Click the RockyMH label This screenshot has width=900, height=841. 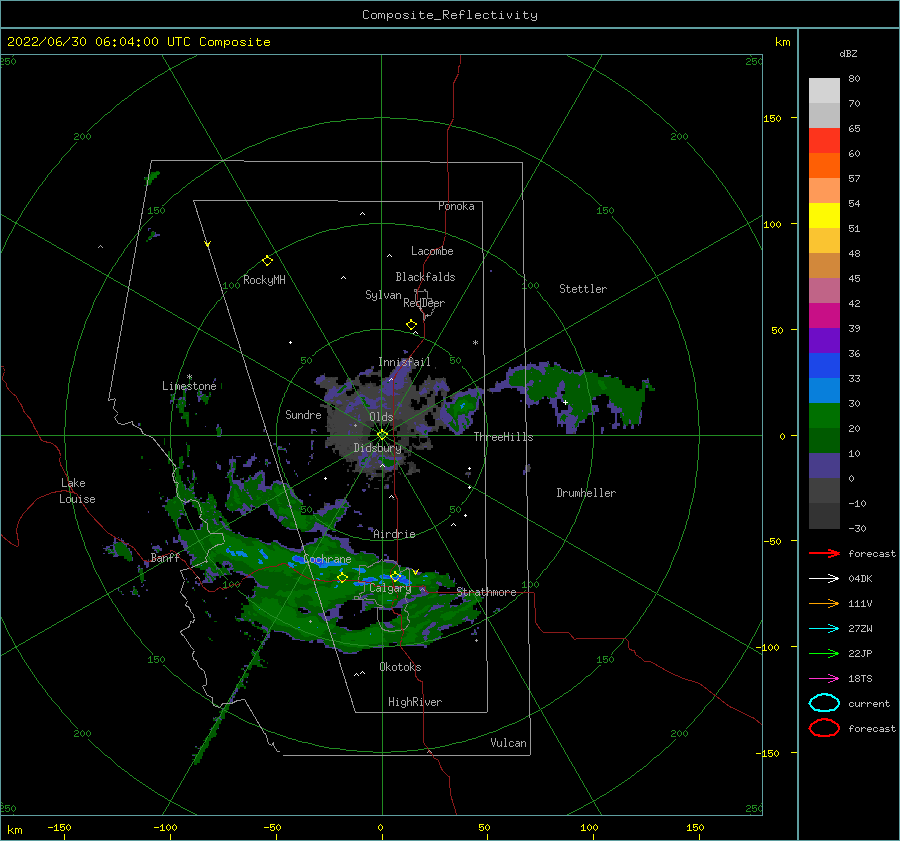pos(264,280)
